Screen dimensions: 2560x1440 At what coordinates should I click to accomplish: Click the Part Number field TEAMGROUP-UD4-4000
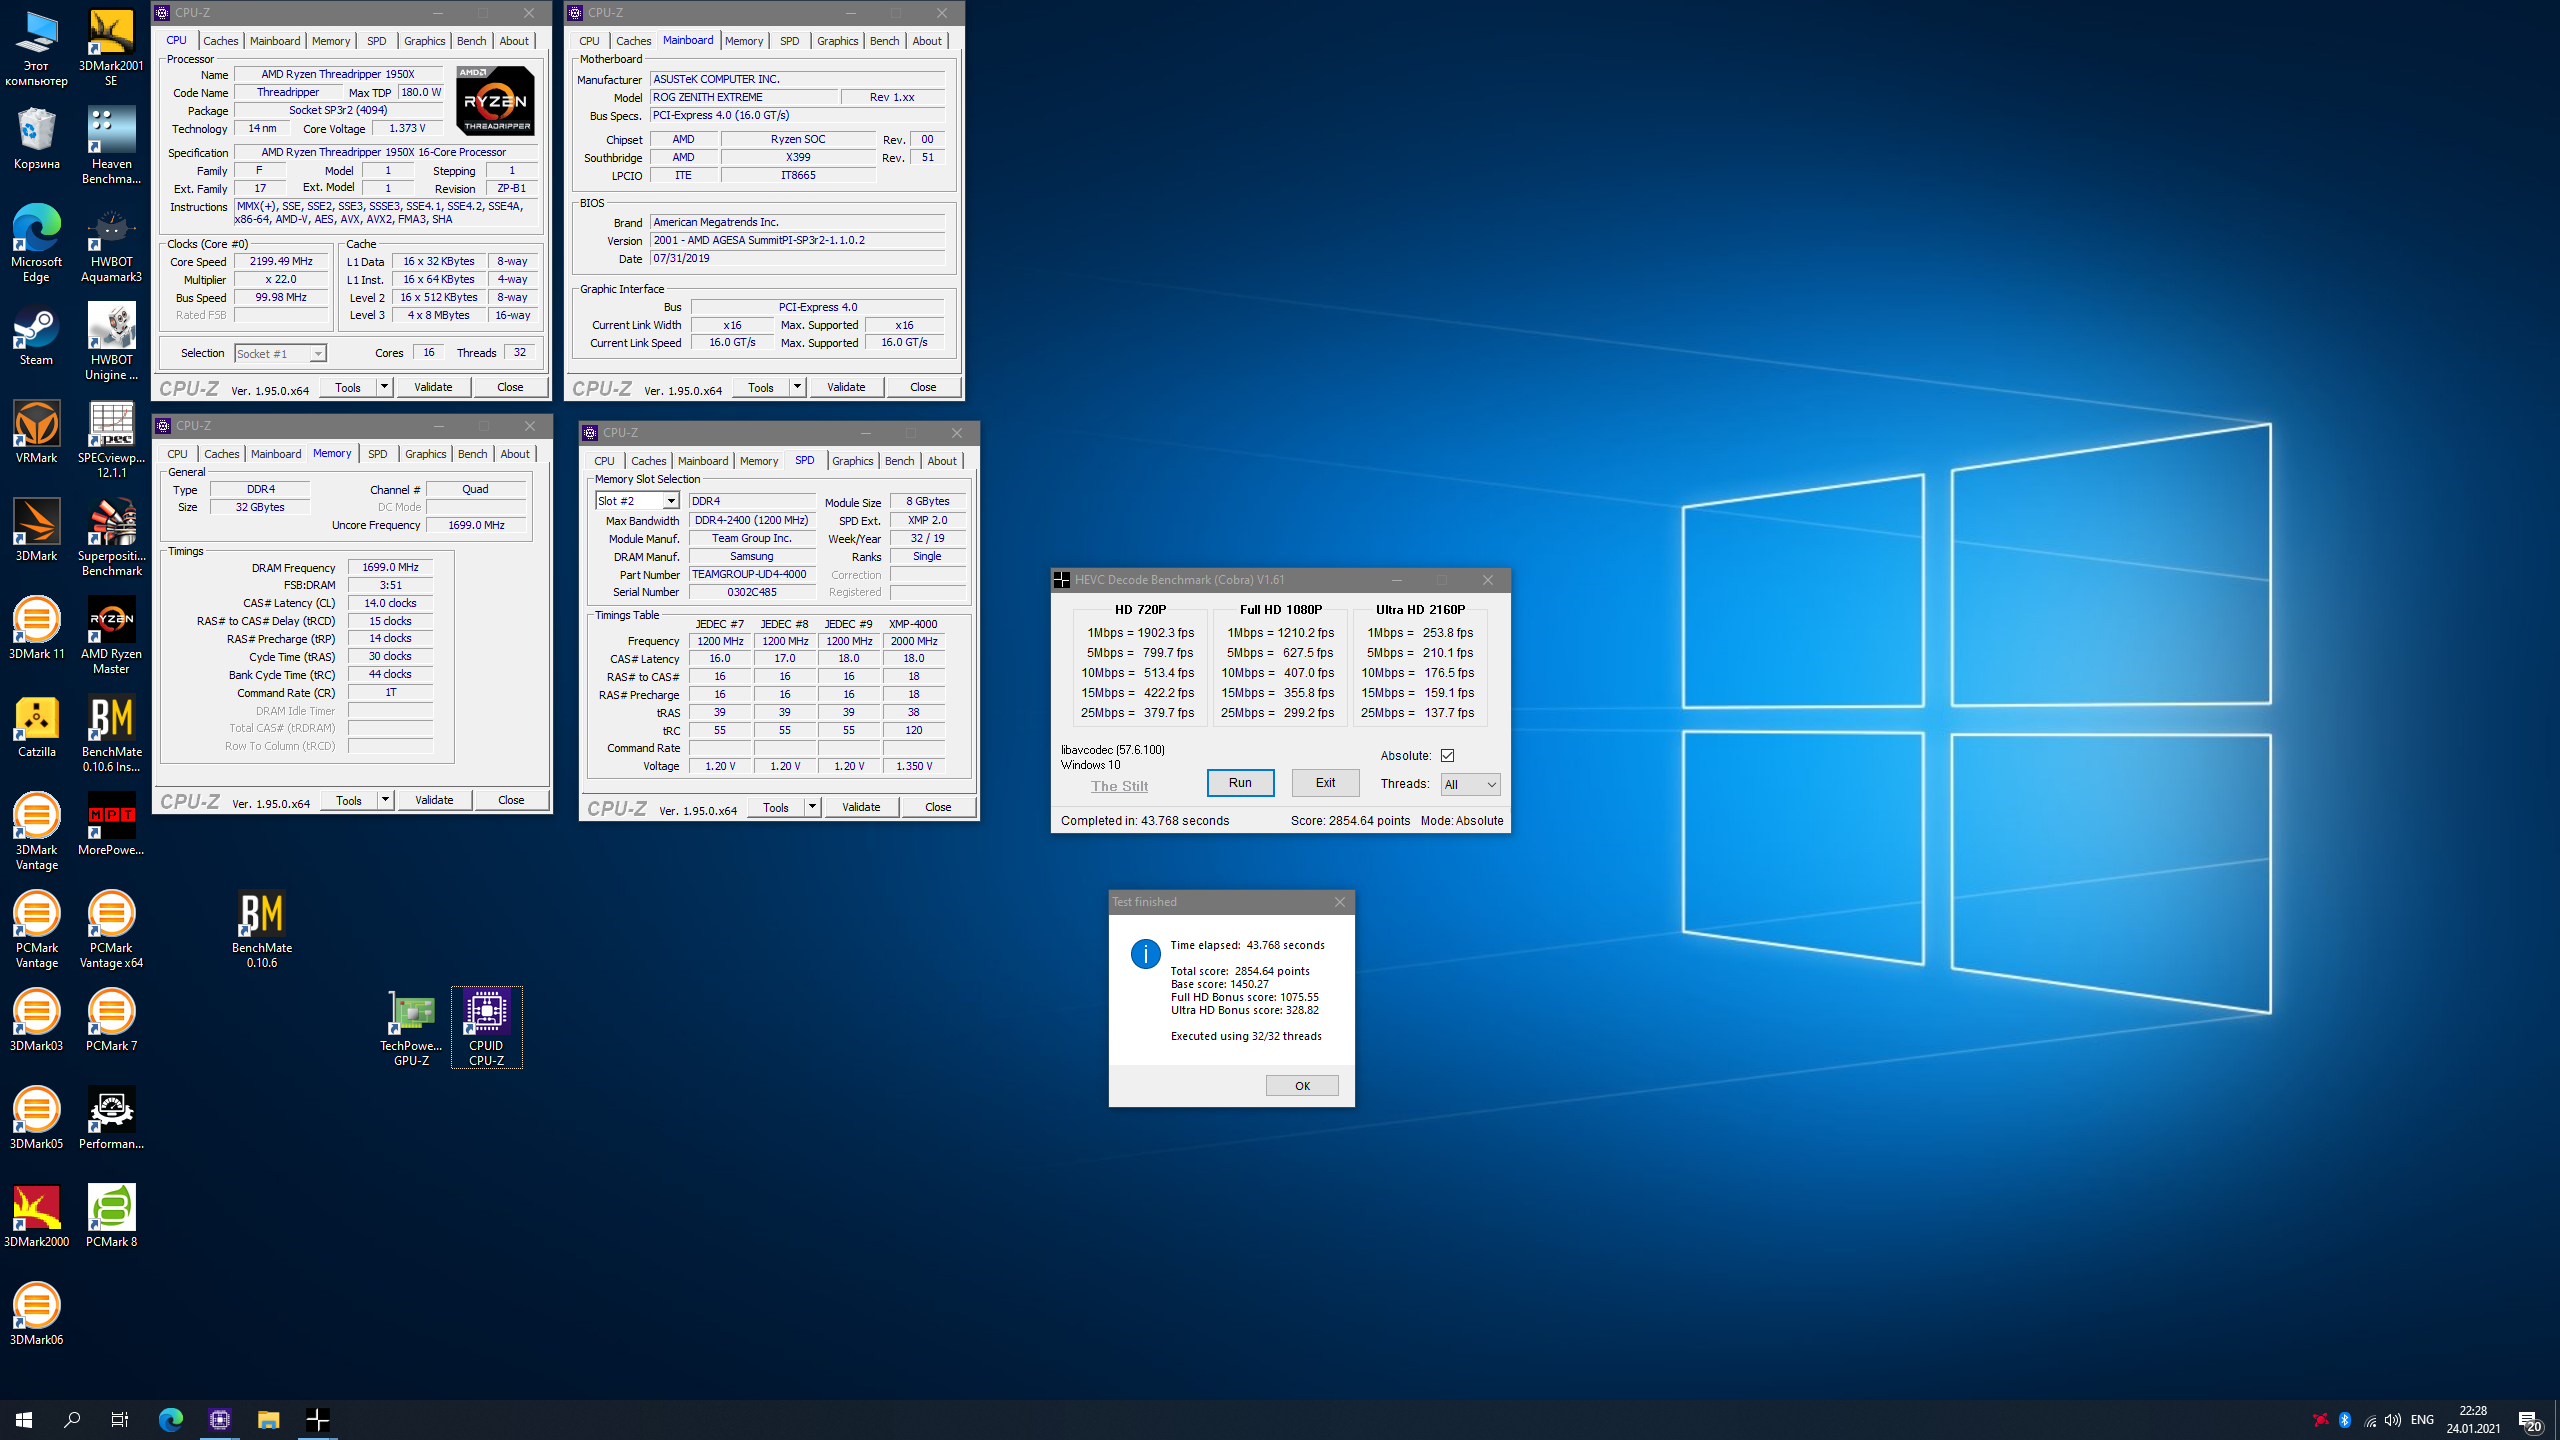tap(750, 575)
